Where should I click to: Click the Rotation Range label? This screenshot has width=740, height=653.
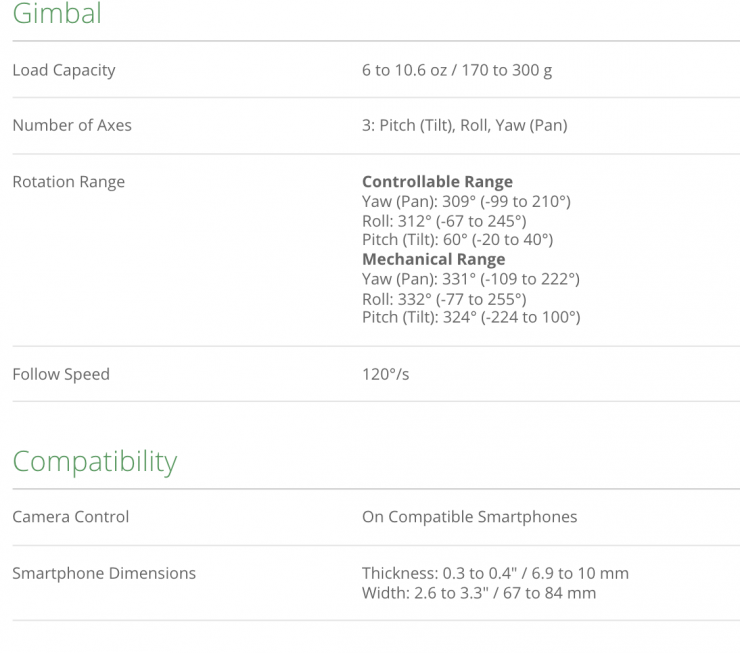pos(68,182)
